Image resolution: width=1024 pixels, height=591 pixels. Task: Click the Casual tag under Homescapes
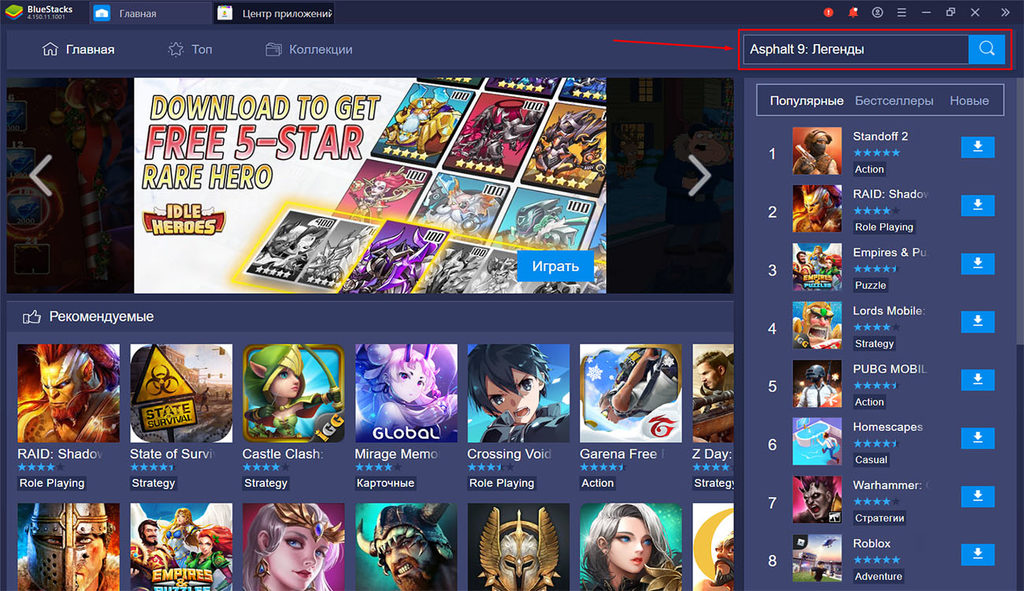871,460
